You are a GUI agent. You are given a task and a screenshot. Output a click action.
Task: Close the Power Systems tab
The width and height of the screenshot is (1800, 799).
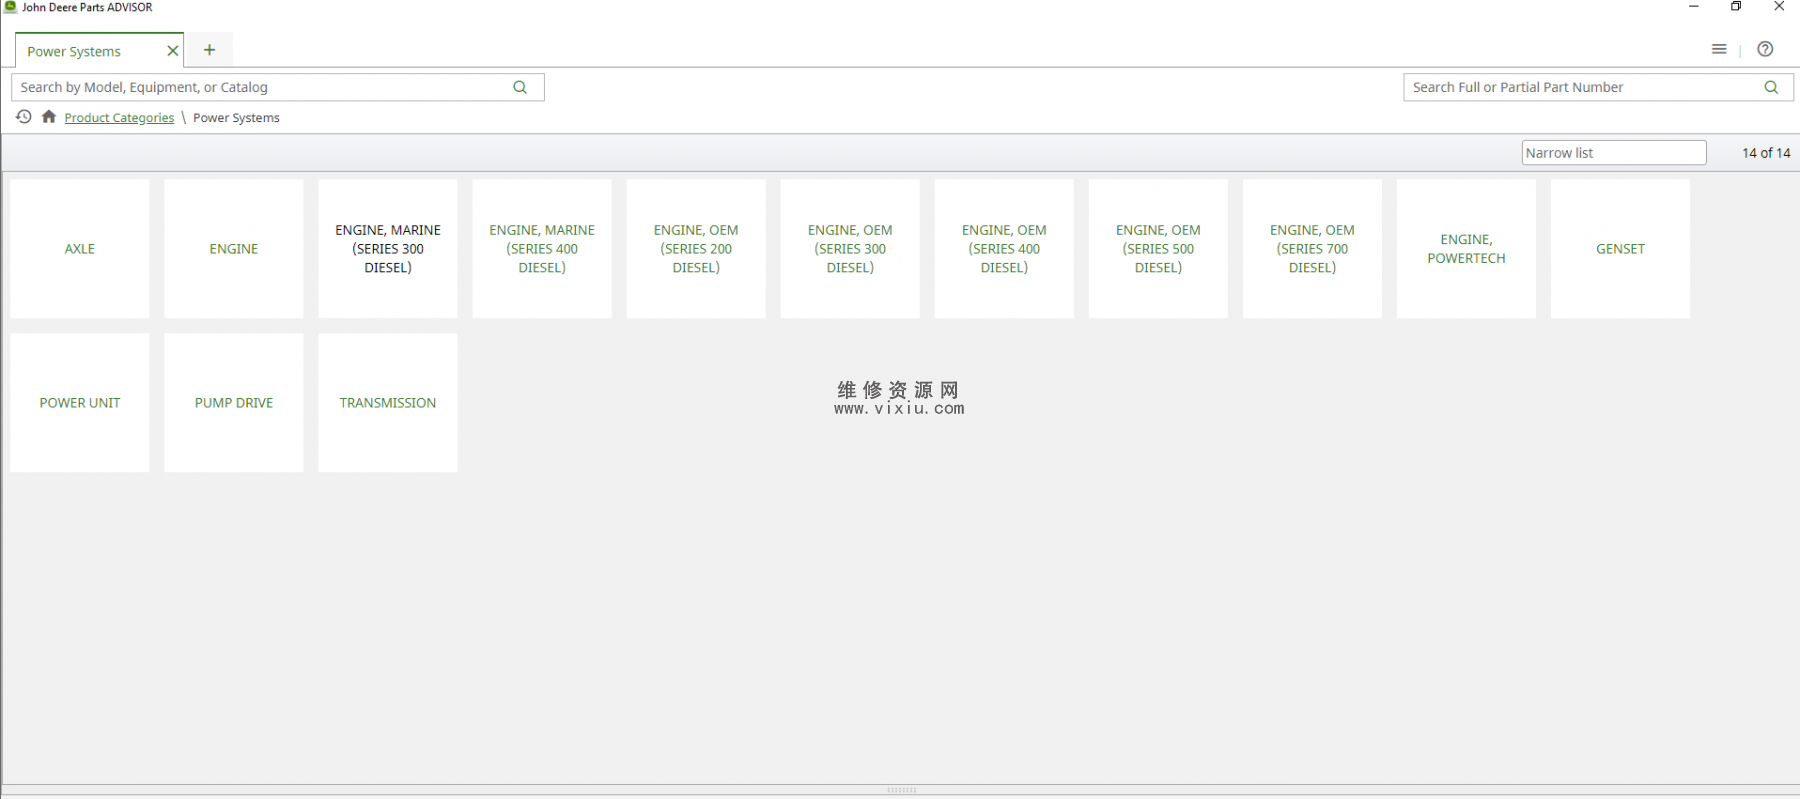[x=173, y=51]
